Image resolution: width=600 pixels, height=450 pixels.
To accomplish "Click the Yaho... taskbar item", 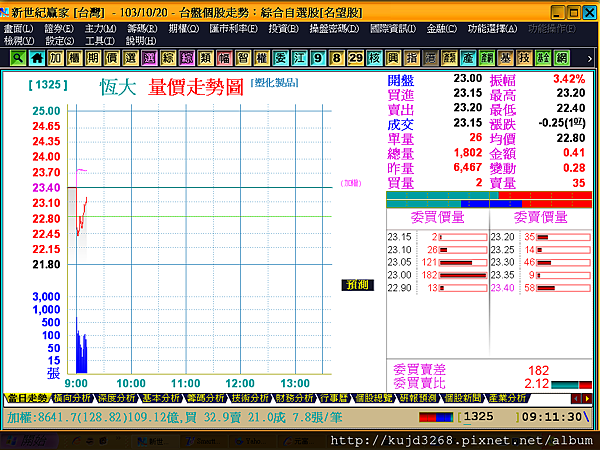I will click(x=252, y=441).
